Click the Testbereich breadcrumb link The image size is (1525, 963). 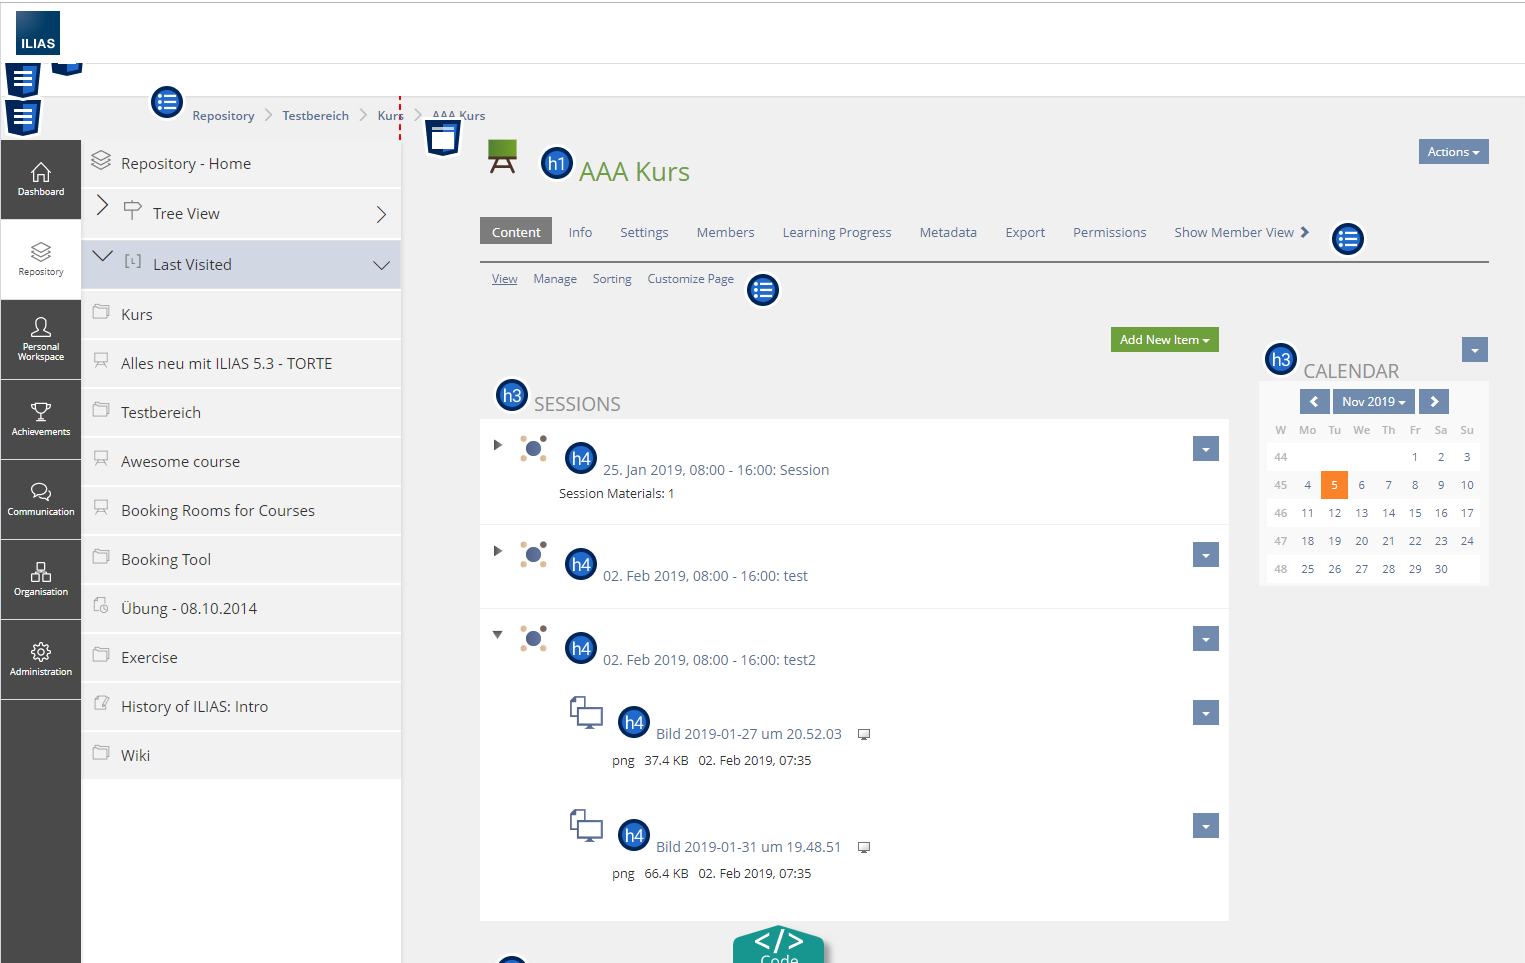(x=315, y=116)
